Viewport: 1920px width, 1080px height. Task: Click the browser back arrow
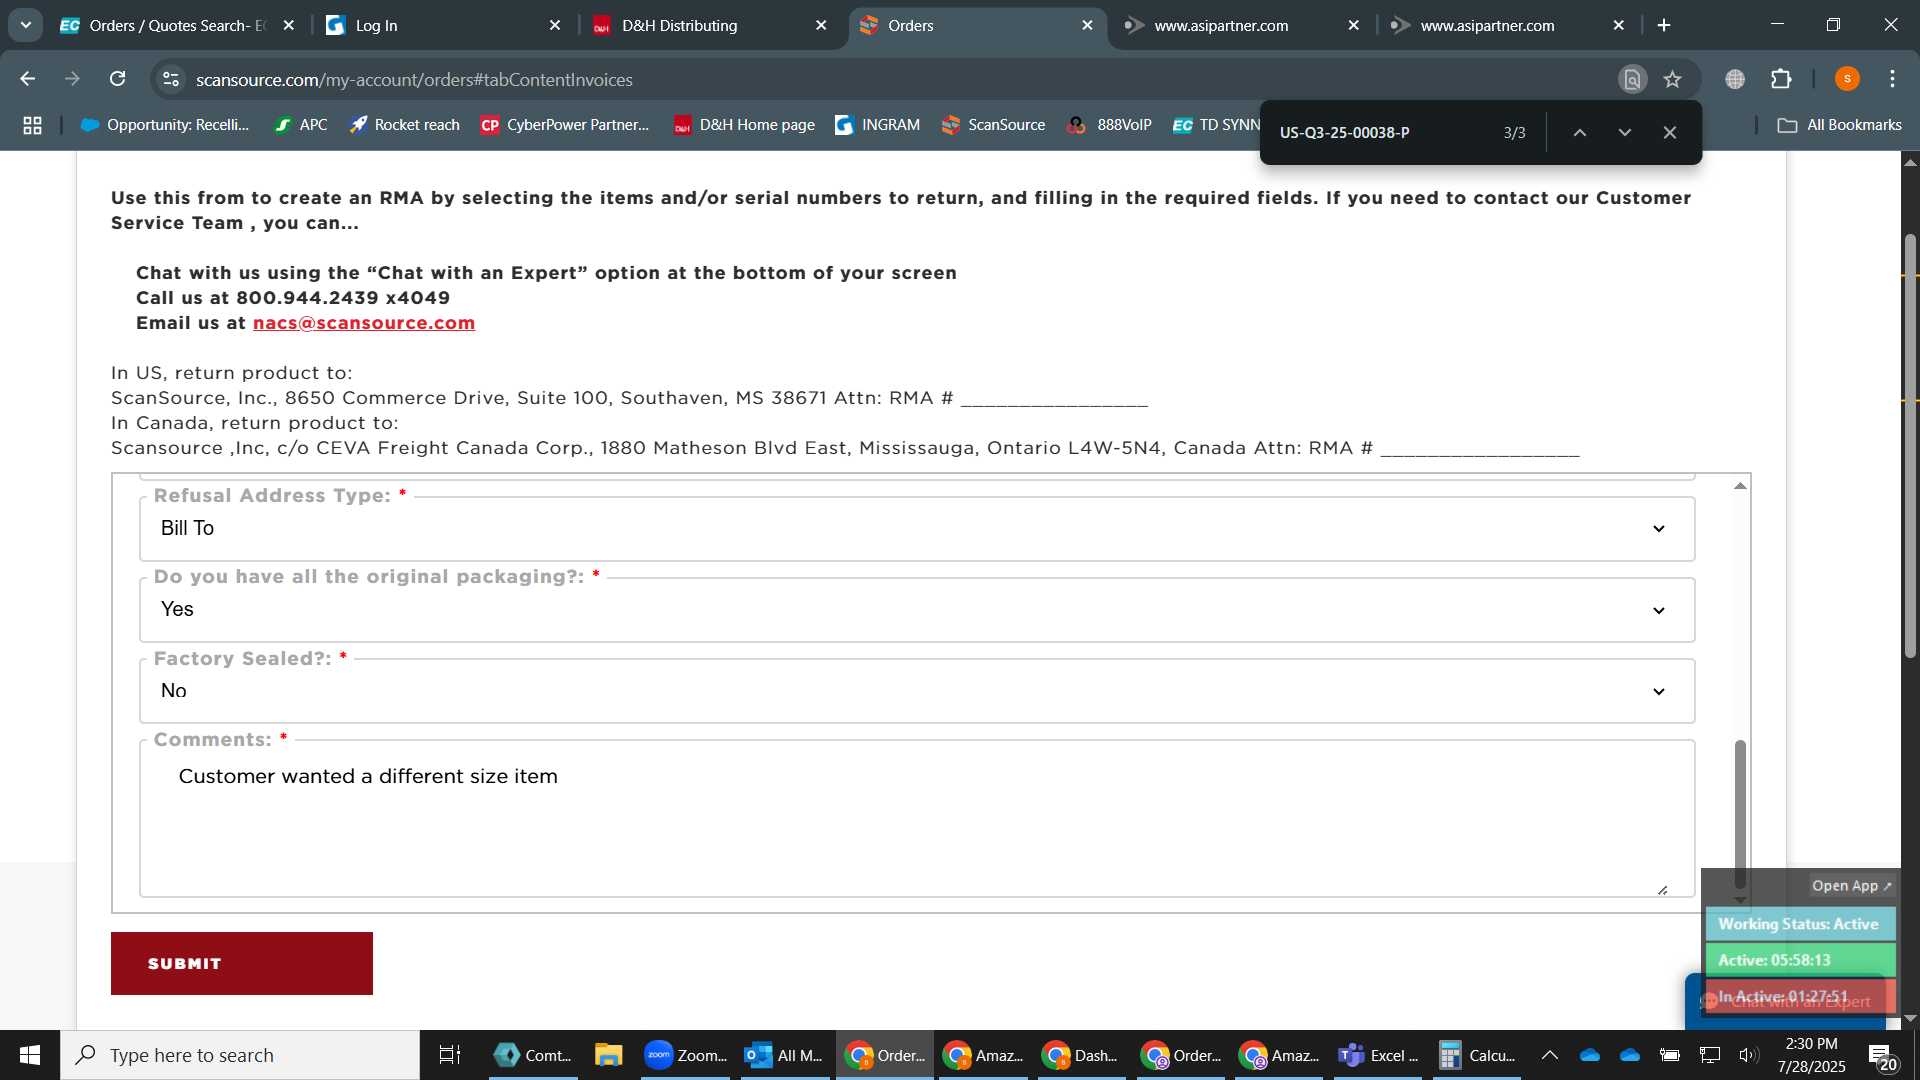pos(28,79)
